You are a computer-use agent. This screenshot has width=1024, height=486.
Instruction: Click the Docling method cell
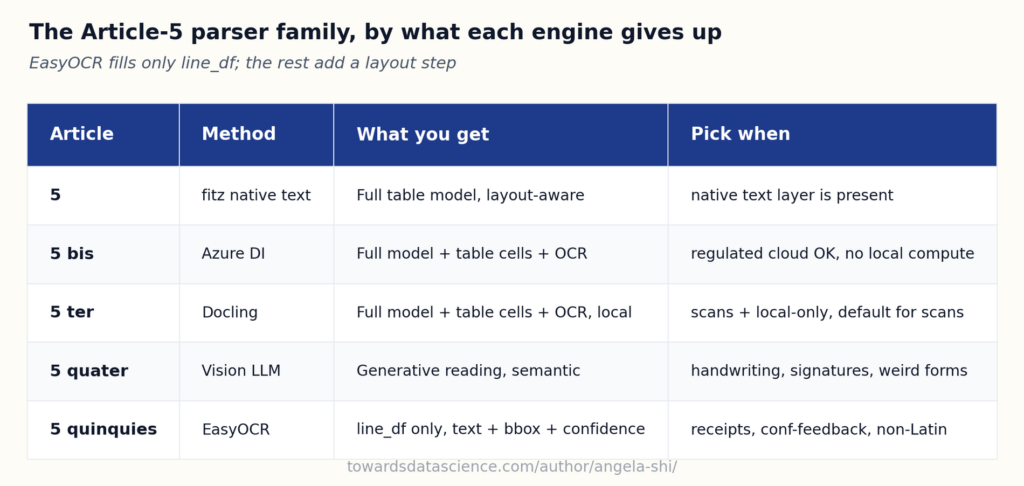256,313
